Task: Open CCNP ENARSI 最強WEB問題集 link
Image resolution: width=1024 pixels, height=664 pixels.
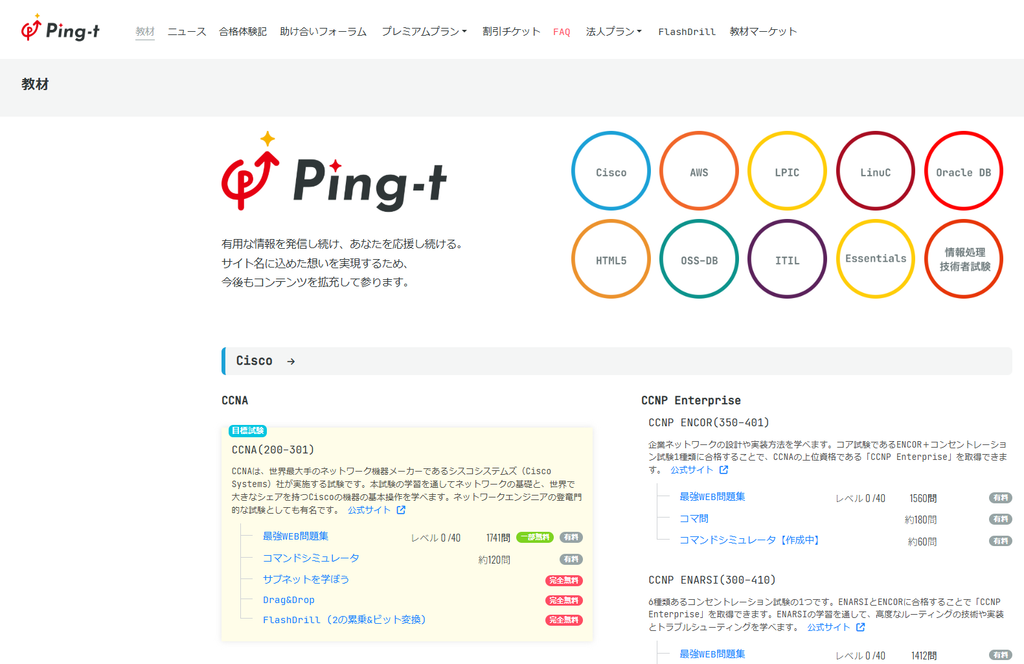Action: 712,654
